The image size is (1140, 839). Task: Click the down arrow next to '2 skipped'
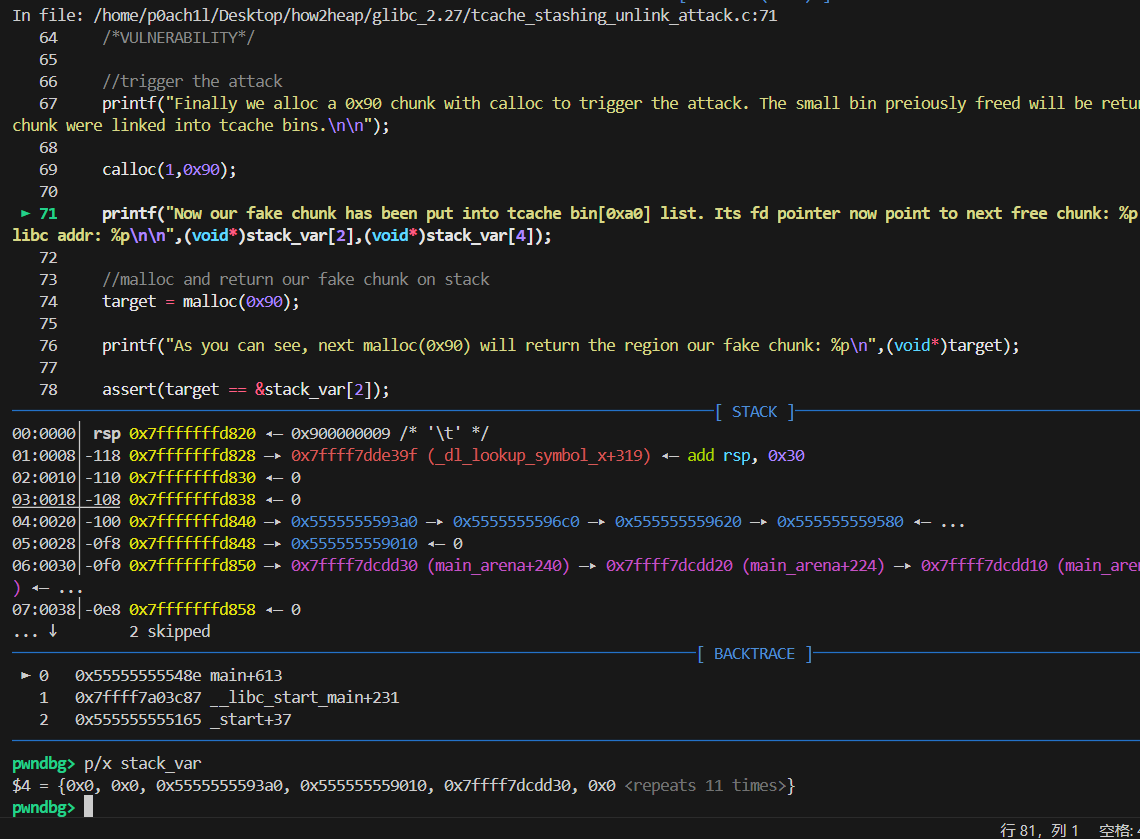point(52,631)
